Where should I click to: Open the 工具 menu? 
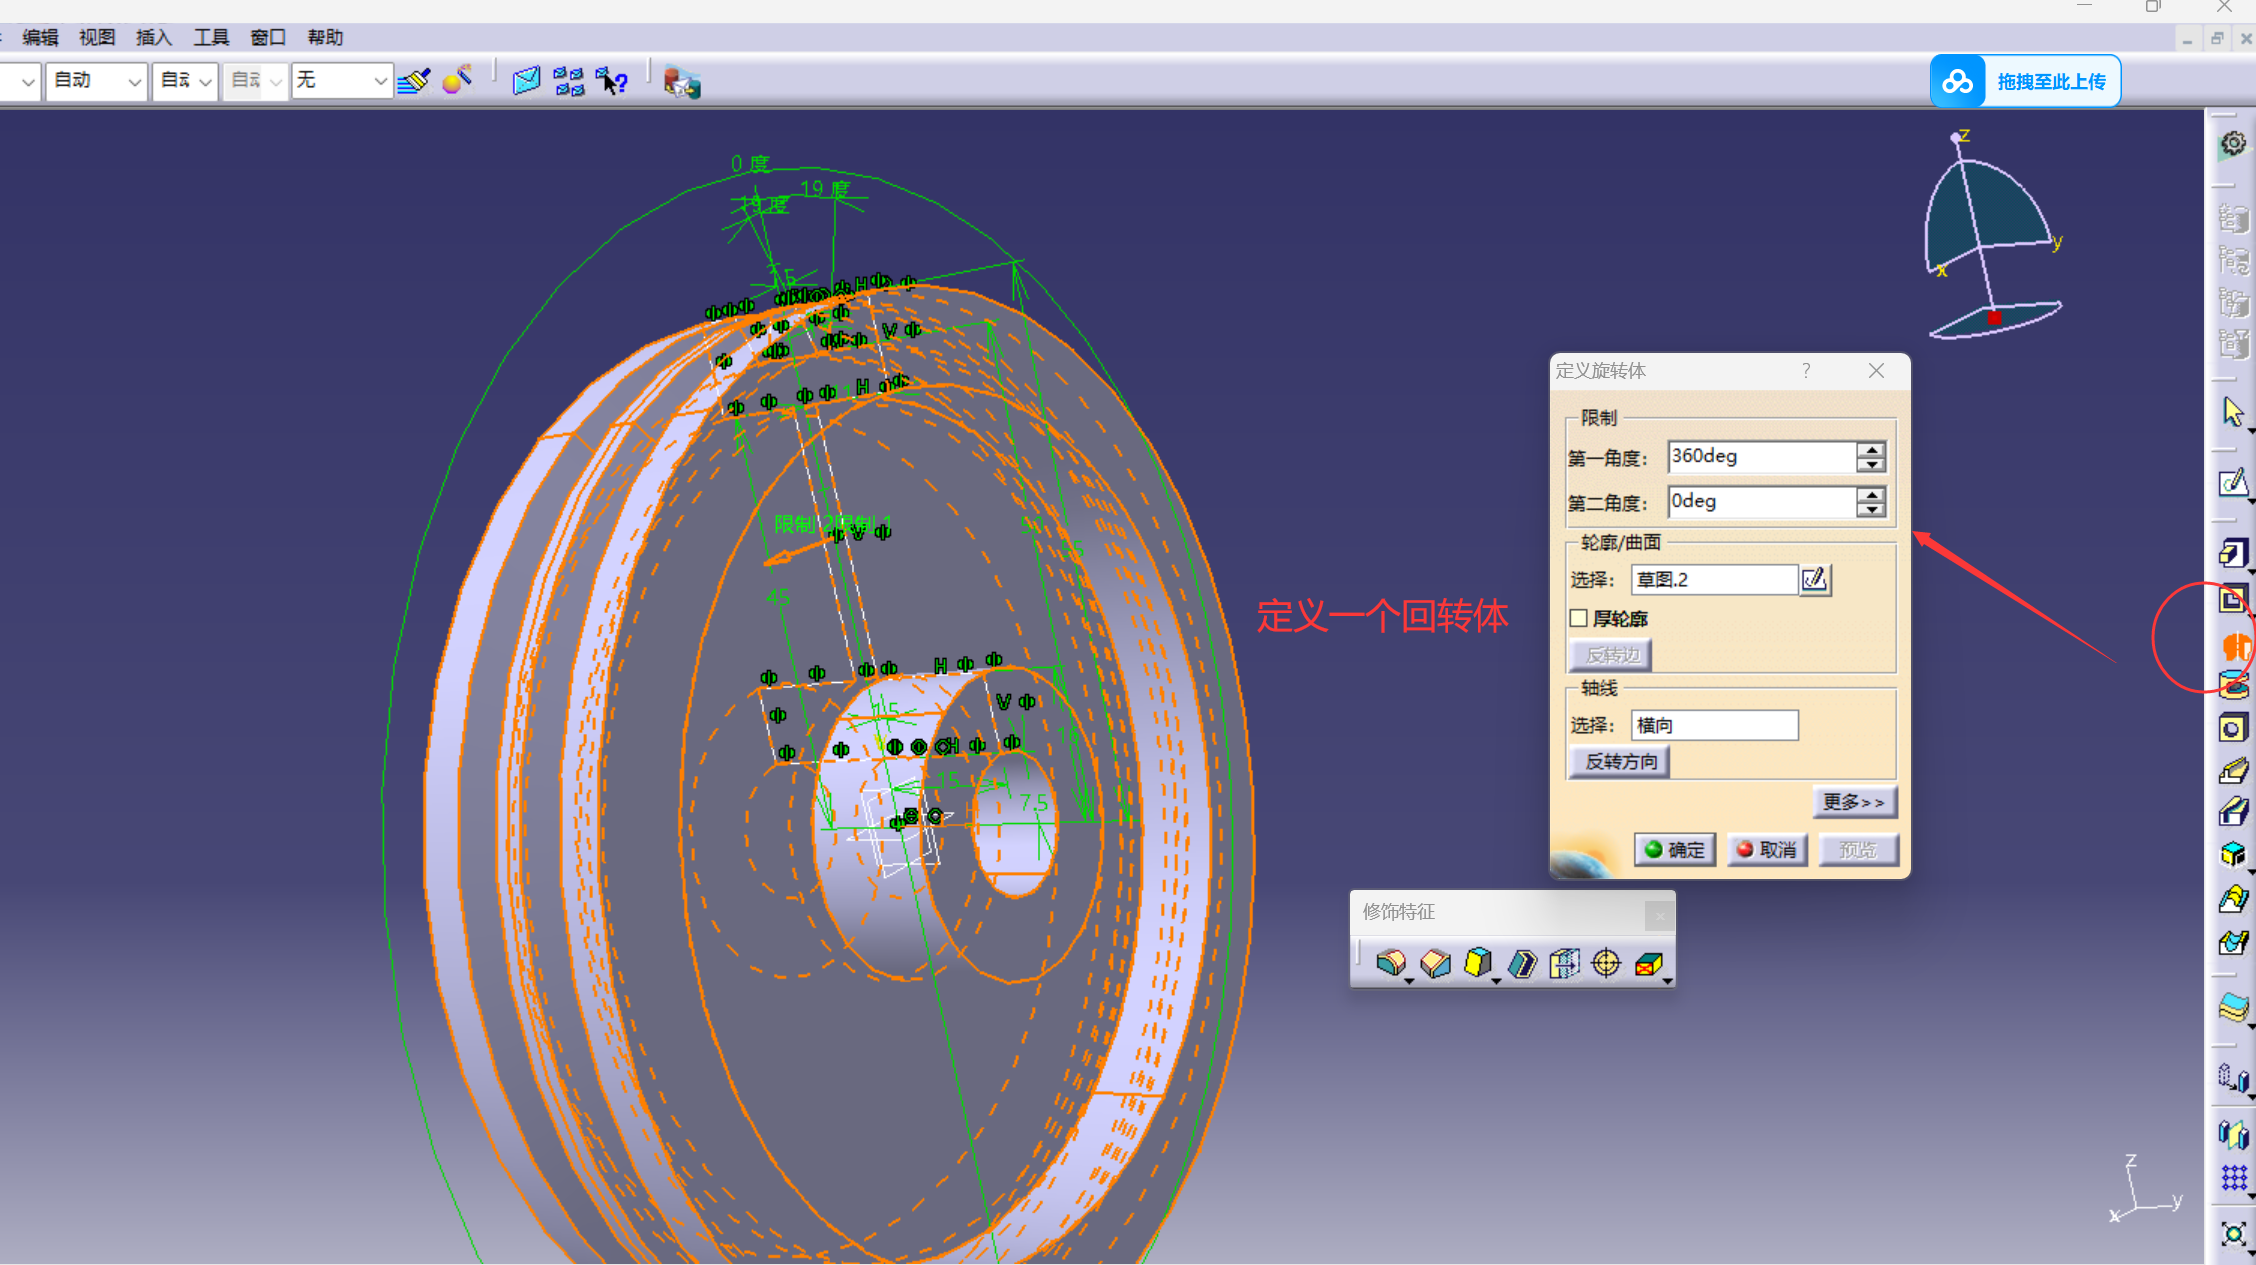[211, 37]
